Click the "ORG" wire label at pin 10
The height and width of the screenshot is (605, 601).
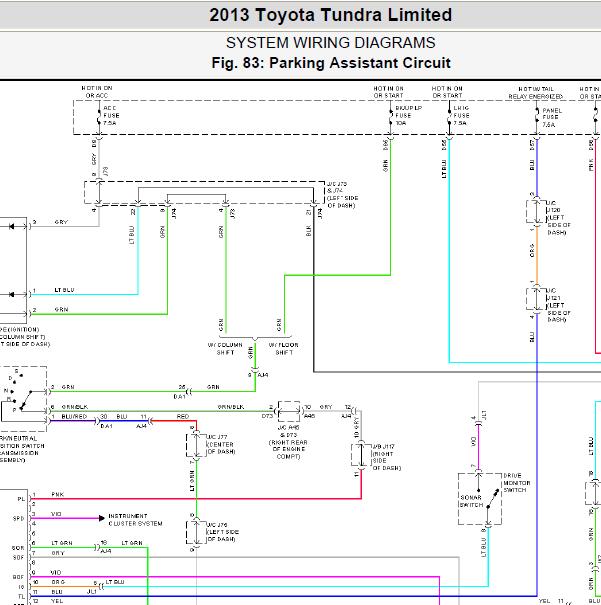click(58, 582)
